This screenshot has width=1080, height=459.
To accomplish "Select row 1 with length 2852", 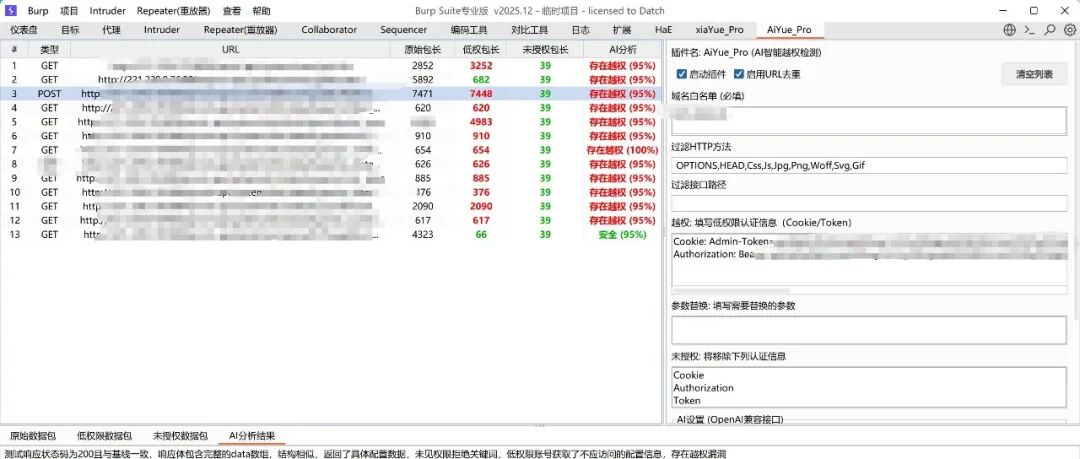I will (x=331, y=65).
